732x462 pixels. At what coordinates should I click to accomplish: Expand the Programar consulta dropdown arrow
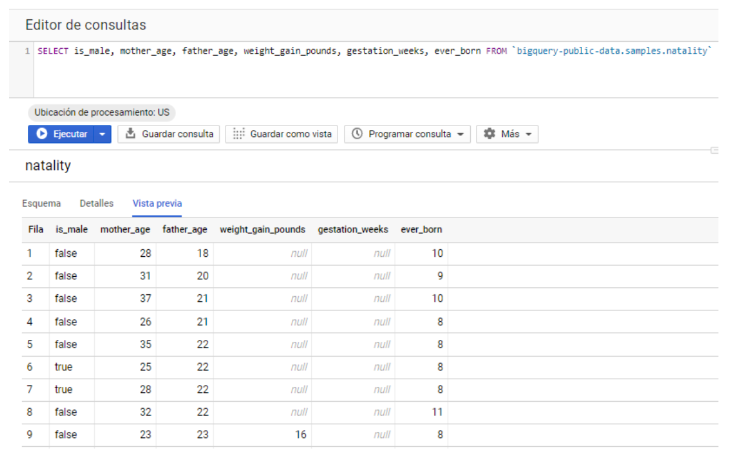pyautogui.click(x=460, y=134)
